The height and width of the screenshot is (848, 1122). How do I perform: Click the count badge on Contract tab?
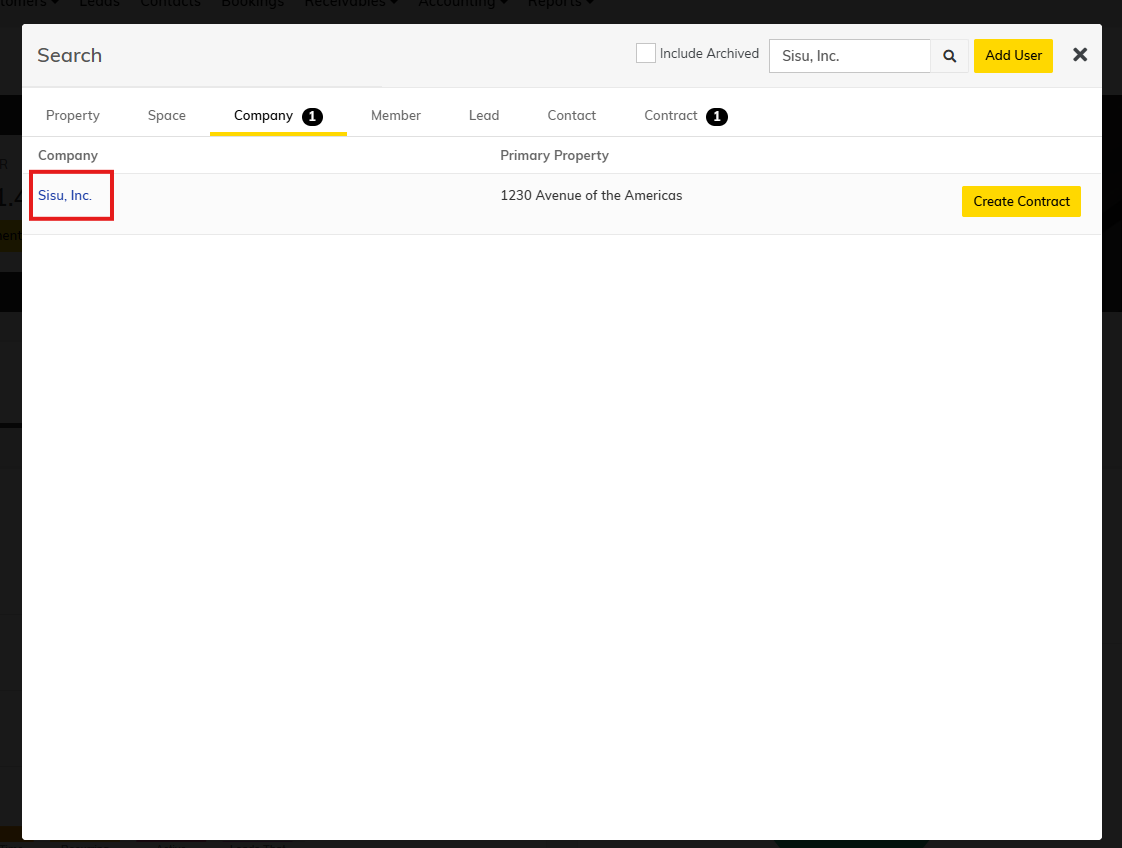pyautogui.click(x=716, y=117)
